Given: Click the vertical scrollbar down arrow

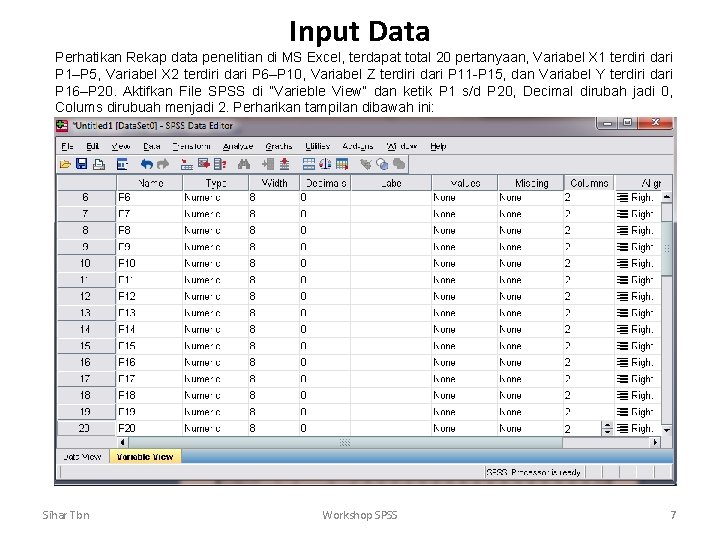Looking at the screenshot, I should (667, 430).
